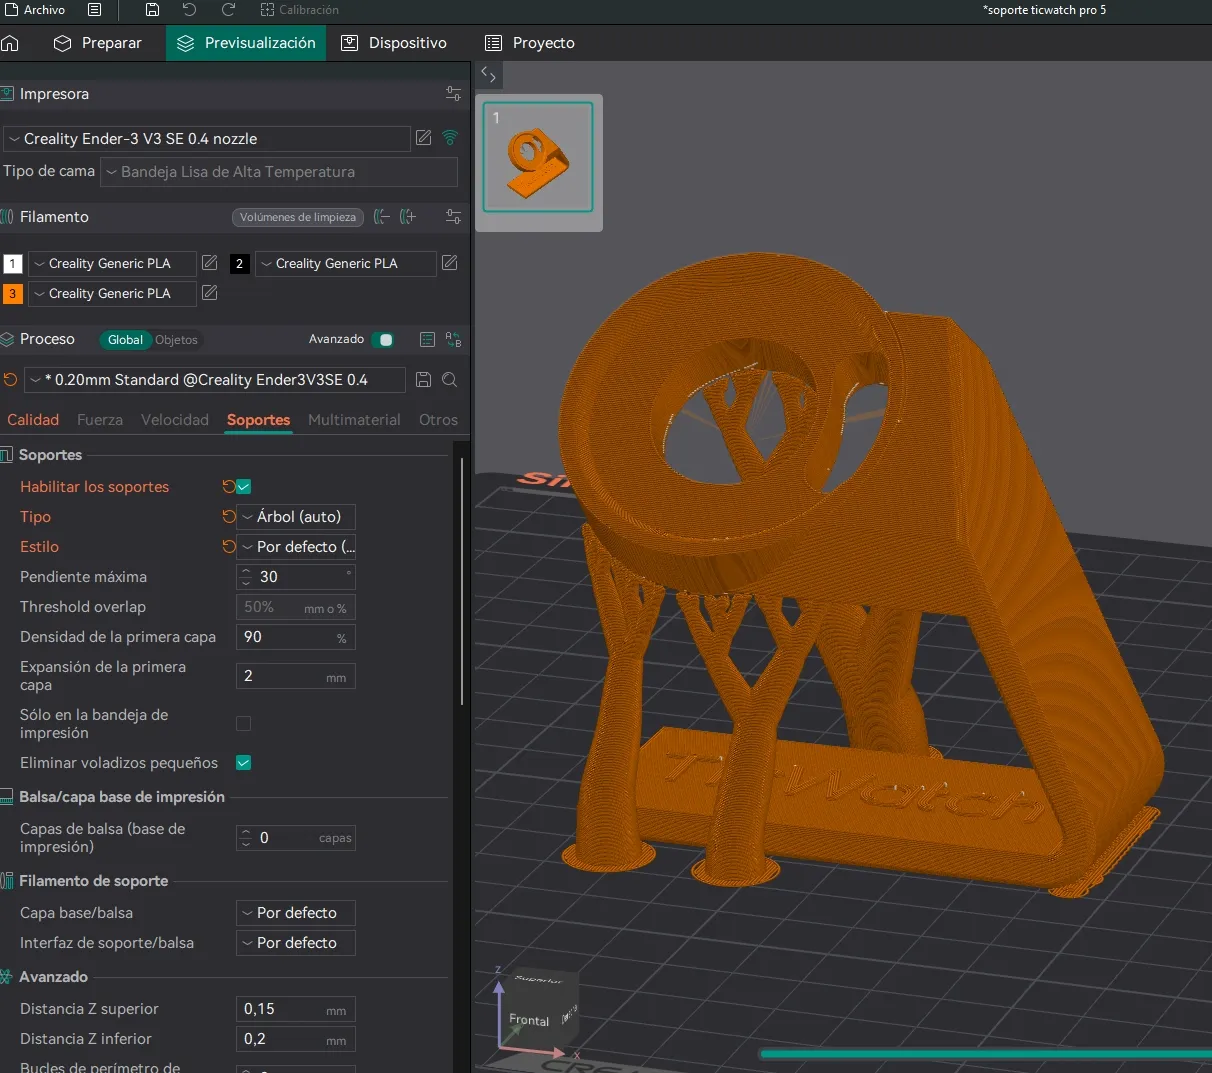The height and width of the screenshot is (1073, 1212).
Task: Open the Multimaterial settings tab
Action: coord(354,420)
